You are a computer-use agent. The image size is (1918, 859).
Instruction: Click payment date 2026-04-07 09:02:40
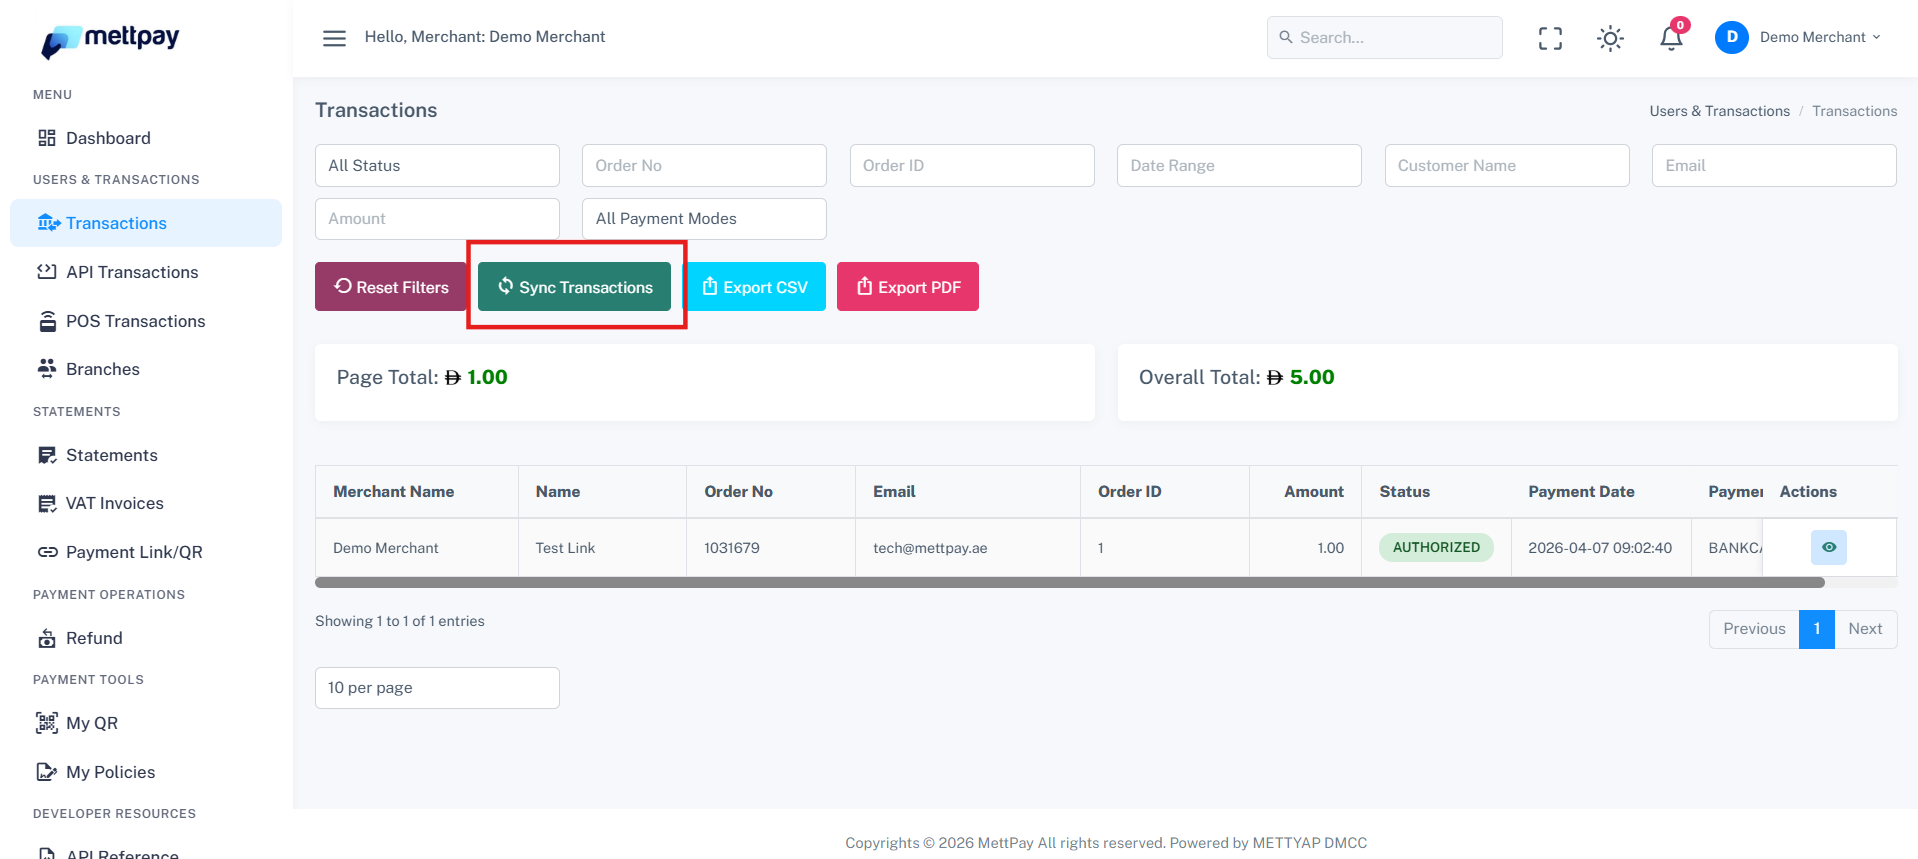(x=1600, y=548)
